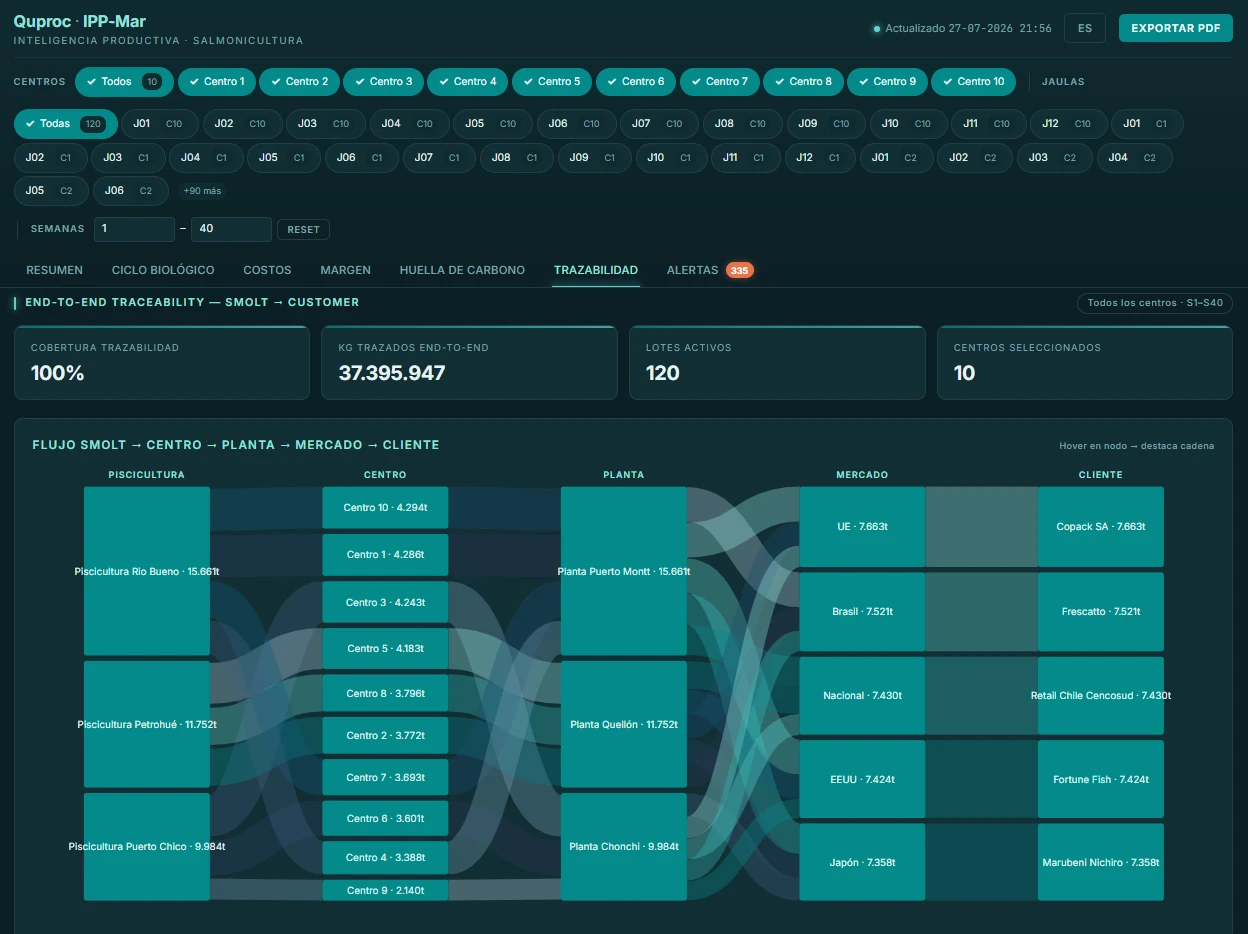The image size is (1248, 934).
Task: Select the Nacional · 7.430t market node
Action: [862, 696]
